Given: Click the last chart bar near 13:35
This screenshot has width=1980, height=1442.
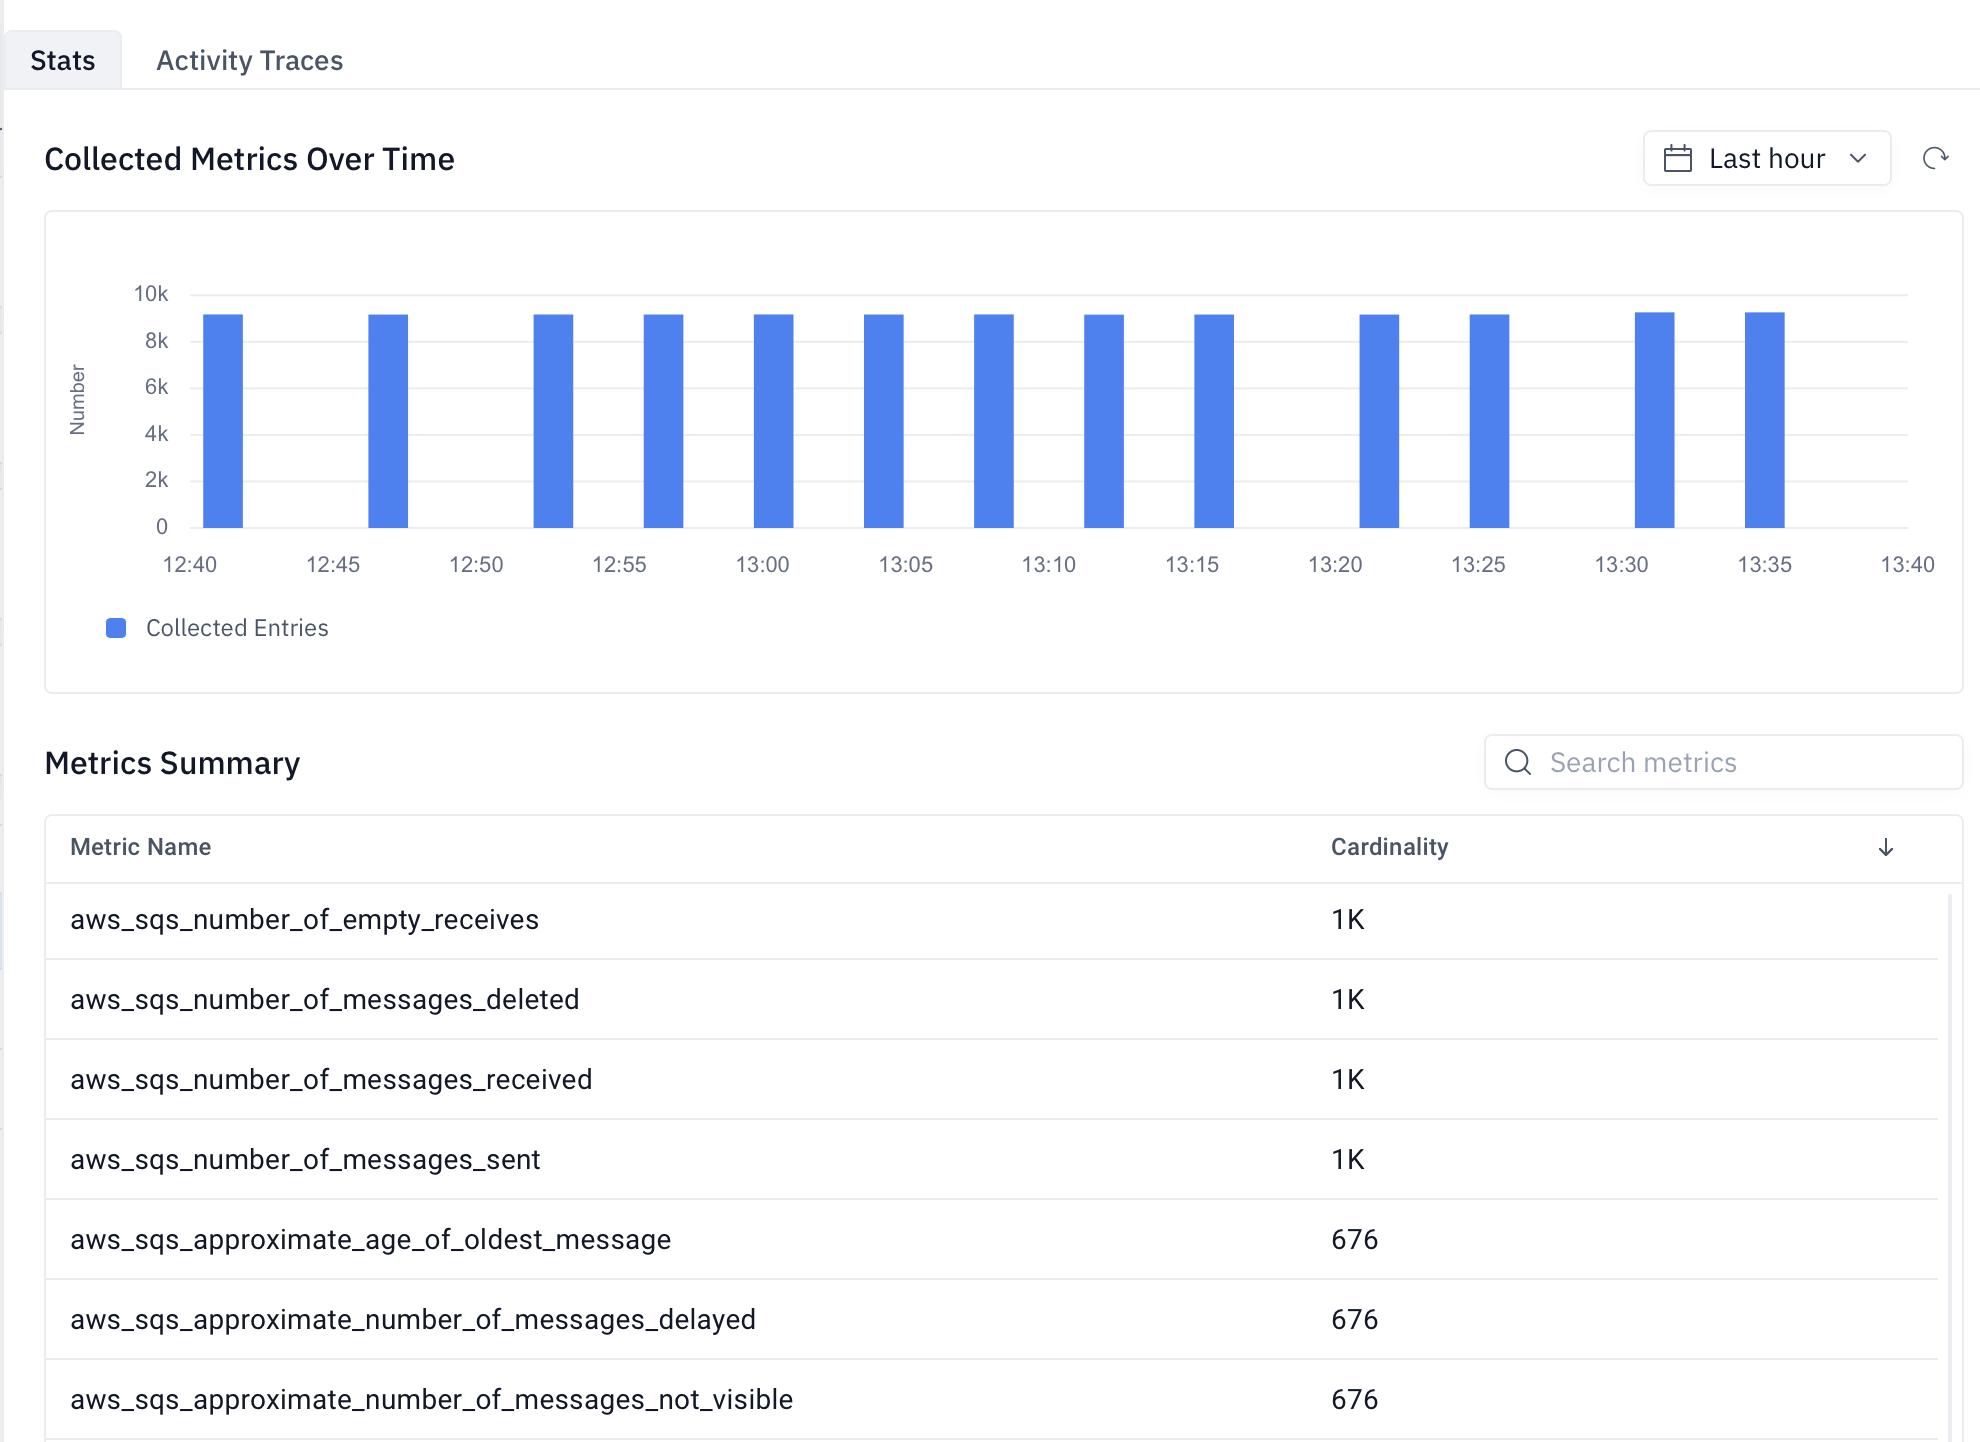Looking at the screenshot, I should [1764, 420].
